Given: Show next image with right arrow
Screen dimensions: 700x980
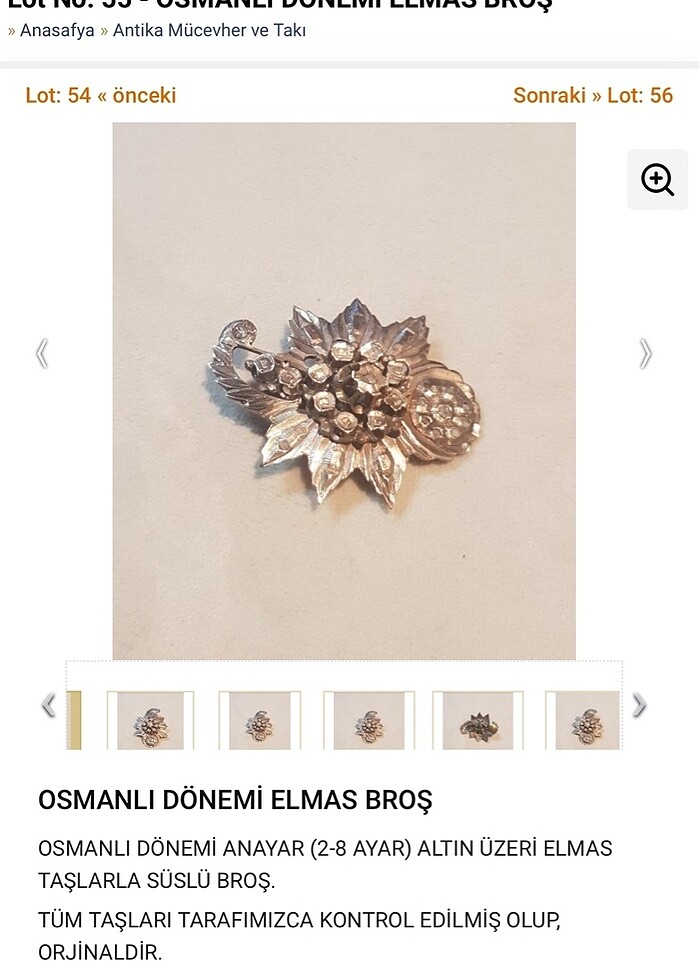Looking at the screenshot, I should coord(646,354).
